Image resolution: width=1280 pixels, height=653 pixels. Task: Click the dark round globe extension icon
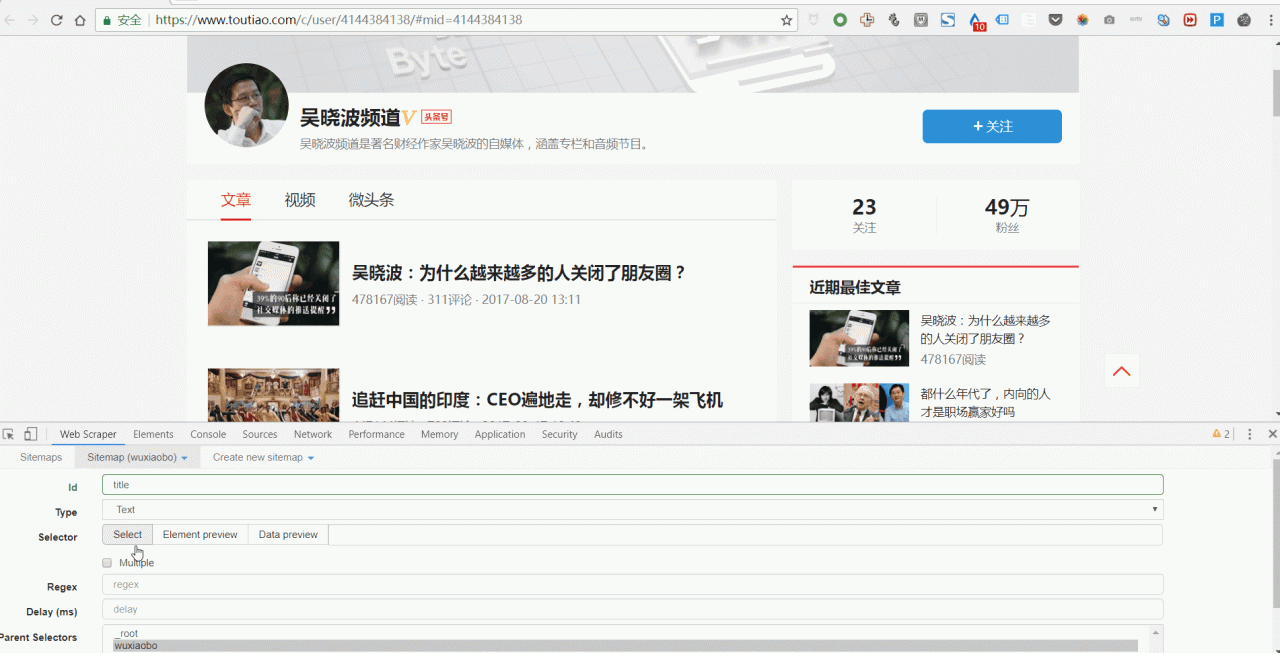[1244, 20]
